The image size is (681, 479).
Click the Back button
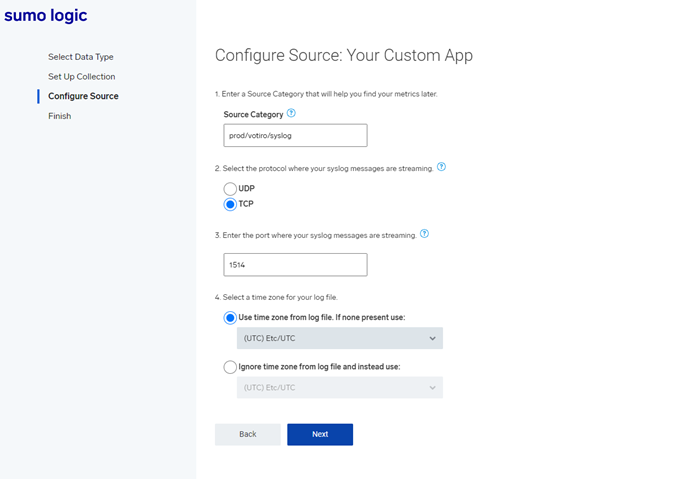(x=248, y=434)
